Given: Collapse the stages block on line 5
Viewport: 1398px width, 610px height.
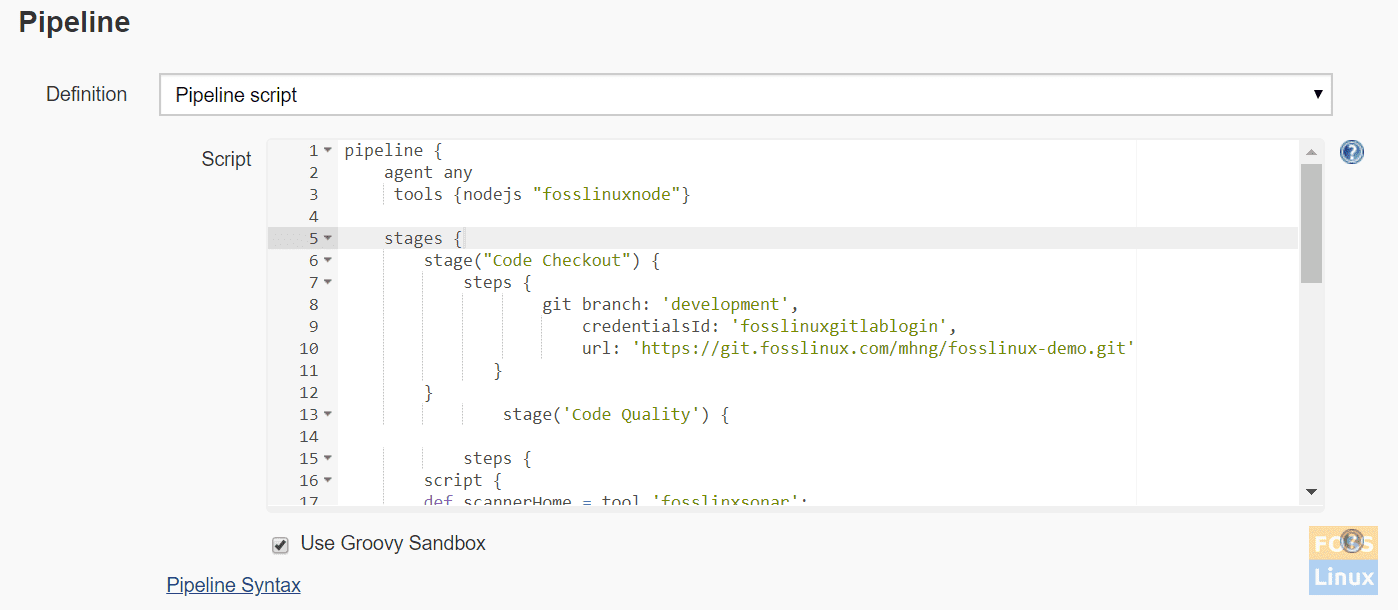Looking at the screenshot, I should [x=328, y=239].
